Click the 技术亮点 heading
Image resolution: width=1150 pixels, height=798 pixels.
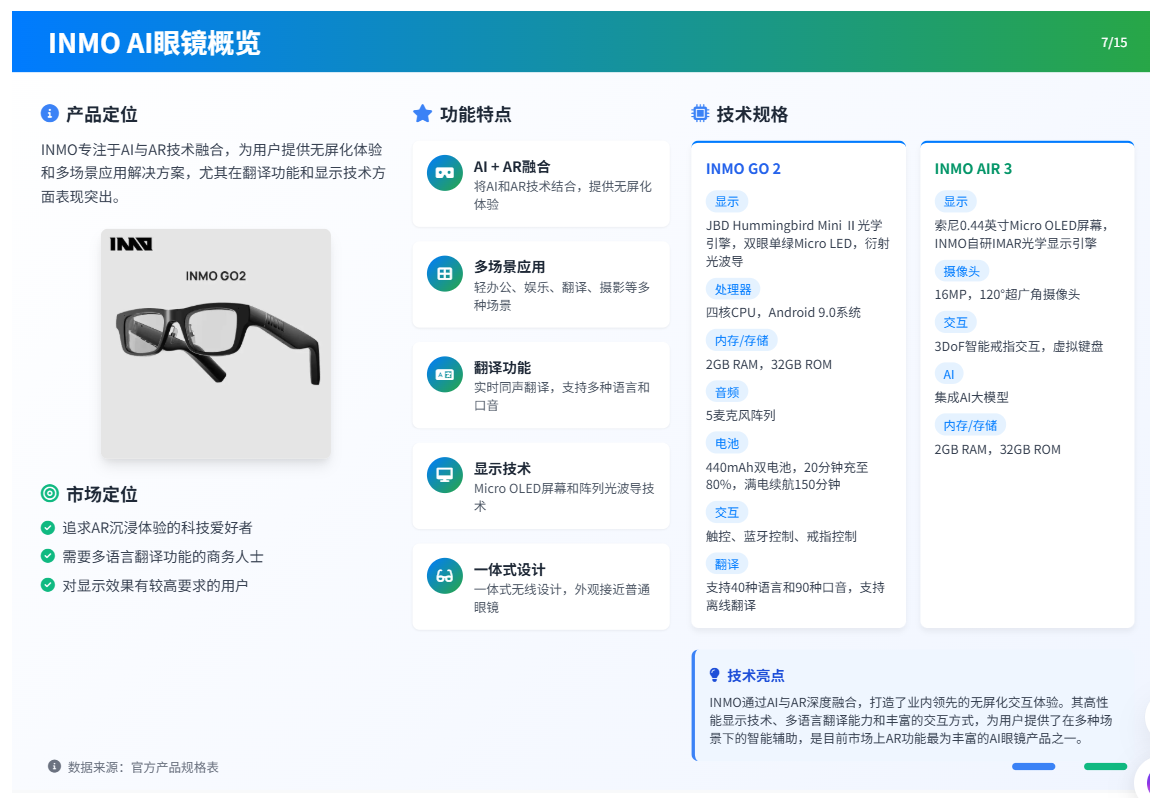tap(755, 676)
